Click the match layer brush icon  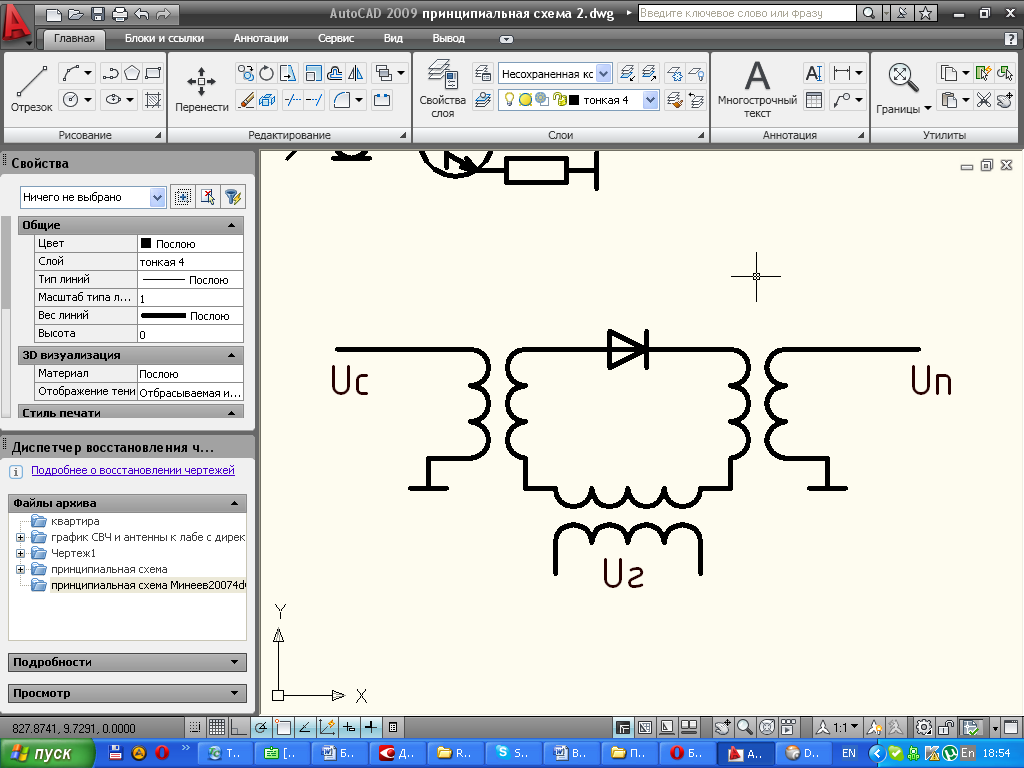(675, 100)
